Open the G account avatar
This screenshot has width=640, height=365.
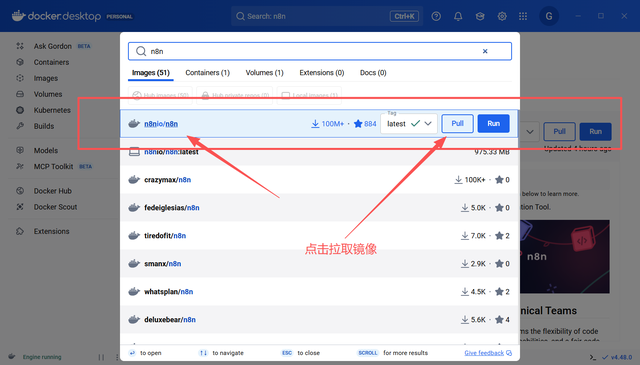(549, 16)
